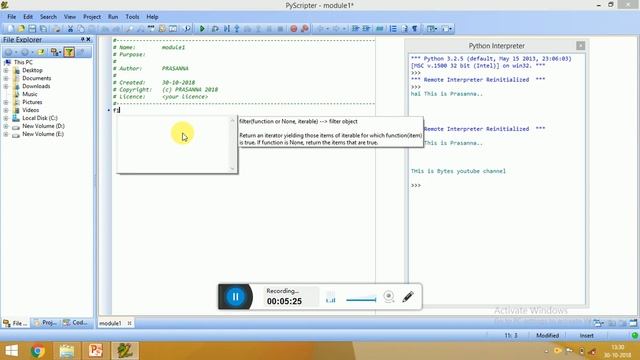Open PowerPoint from the taskbar

96,351
